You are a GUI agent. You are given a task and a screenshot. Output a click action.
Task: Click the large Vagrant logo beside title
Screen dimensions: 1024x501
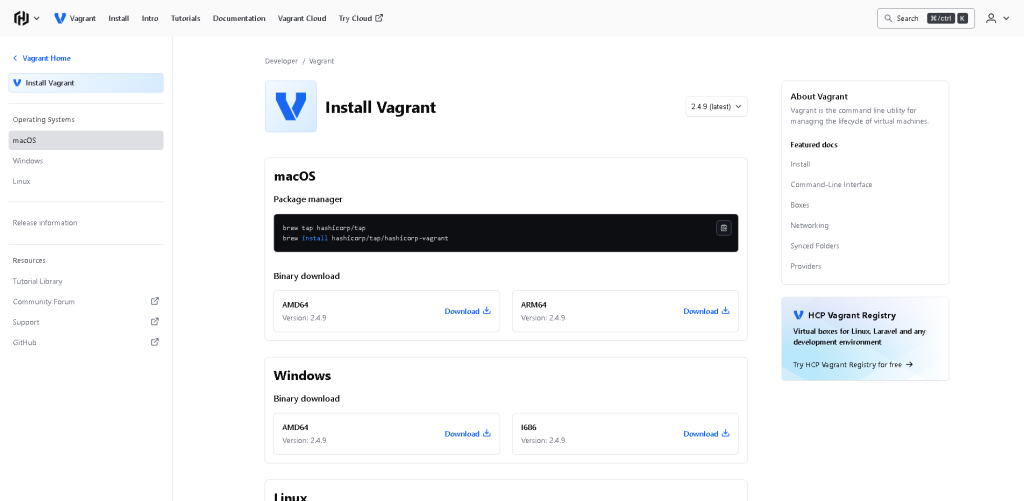(x=291, y=107)
